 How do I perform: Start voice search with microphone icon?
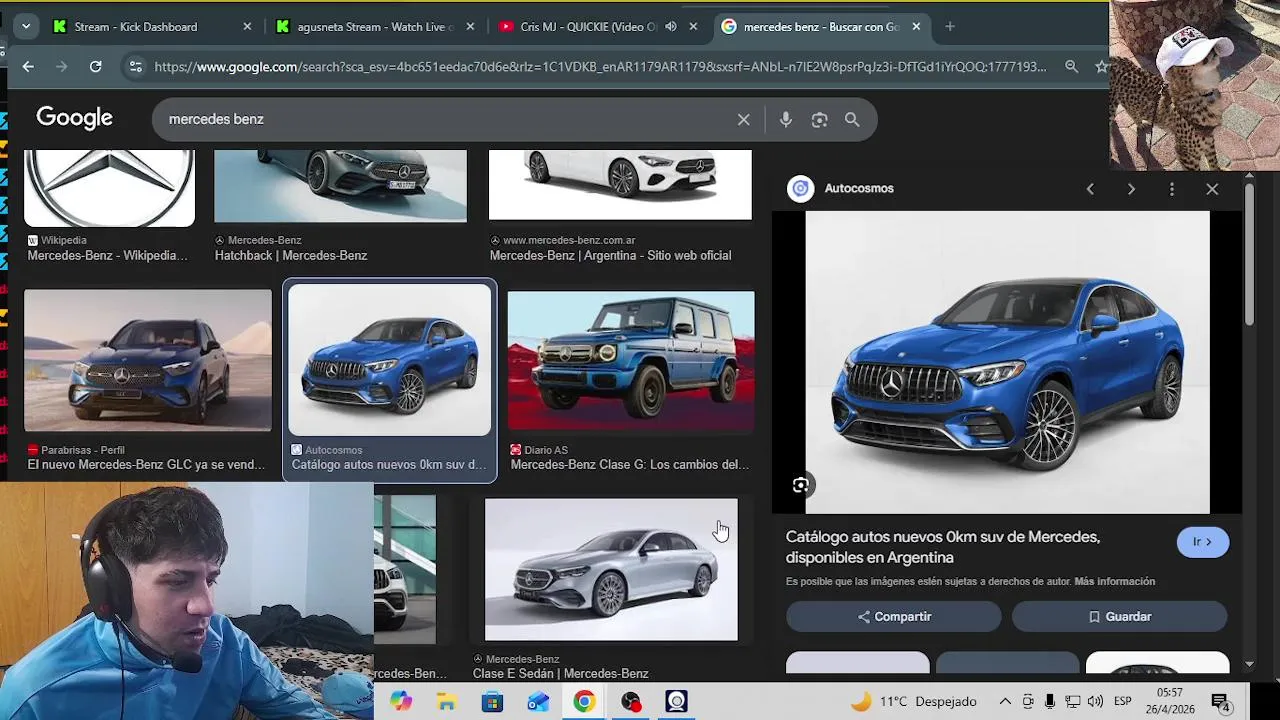click(786, 119)
